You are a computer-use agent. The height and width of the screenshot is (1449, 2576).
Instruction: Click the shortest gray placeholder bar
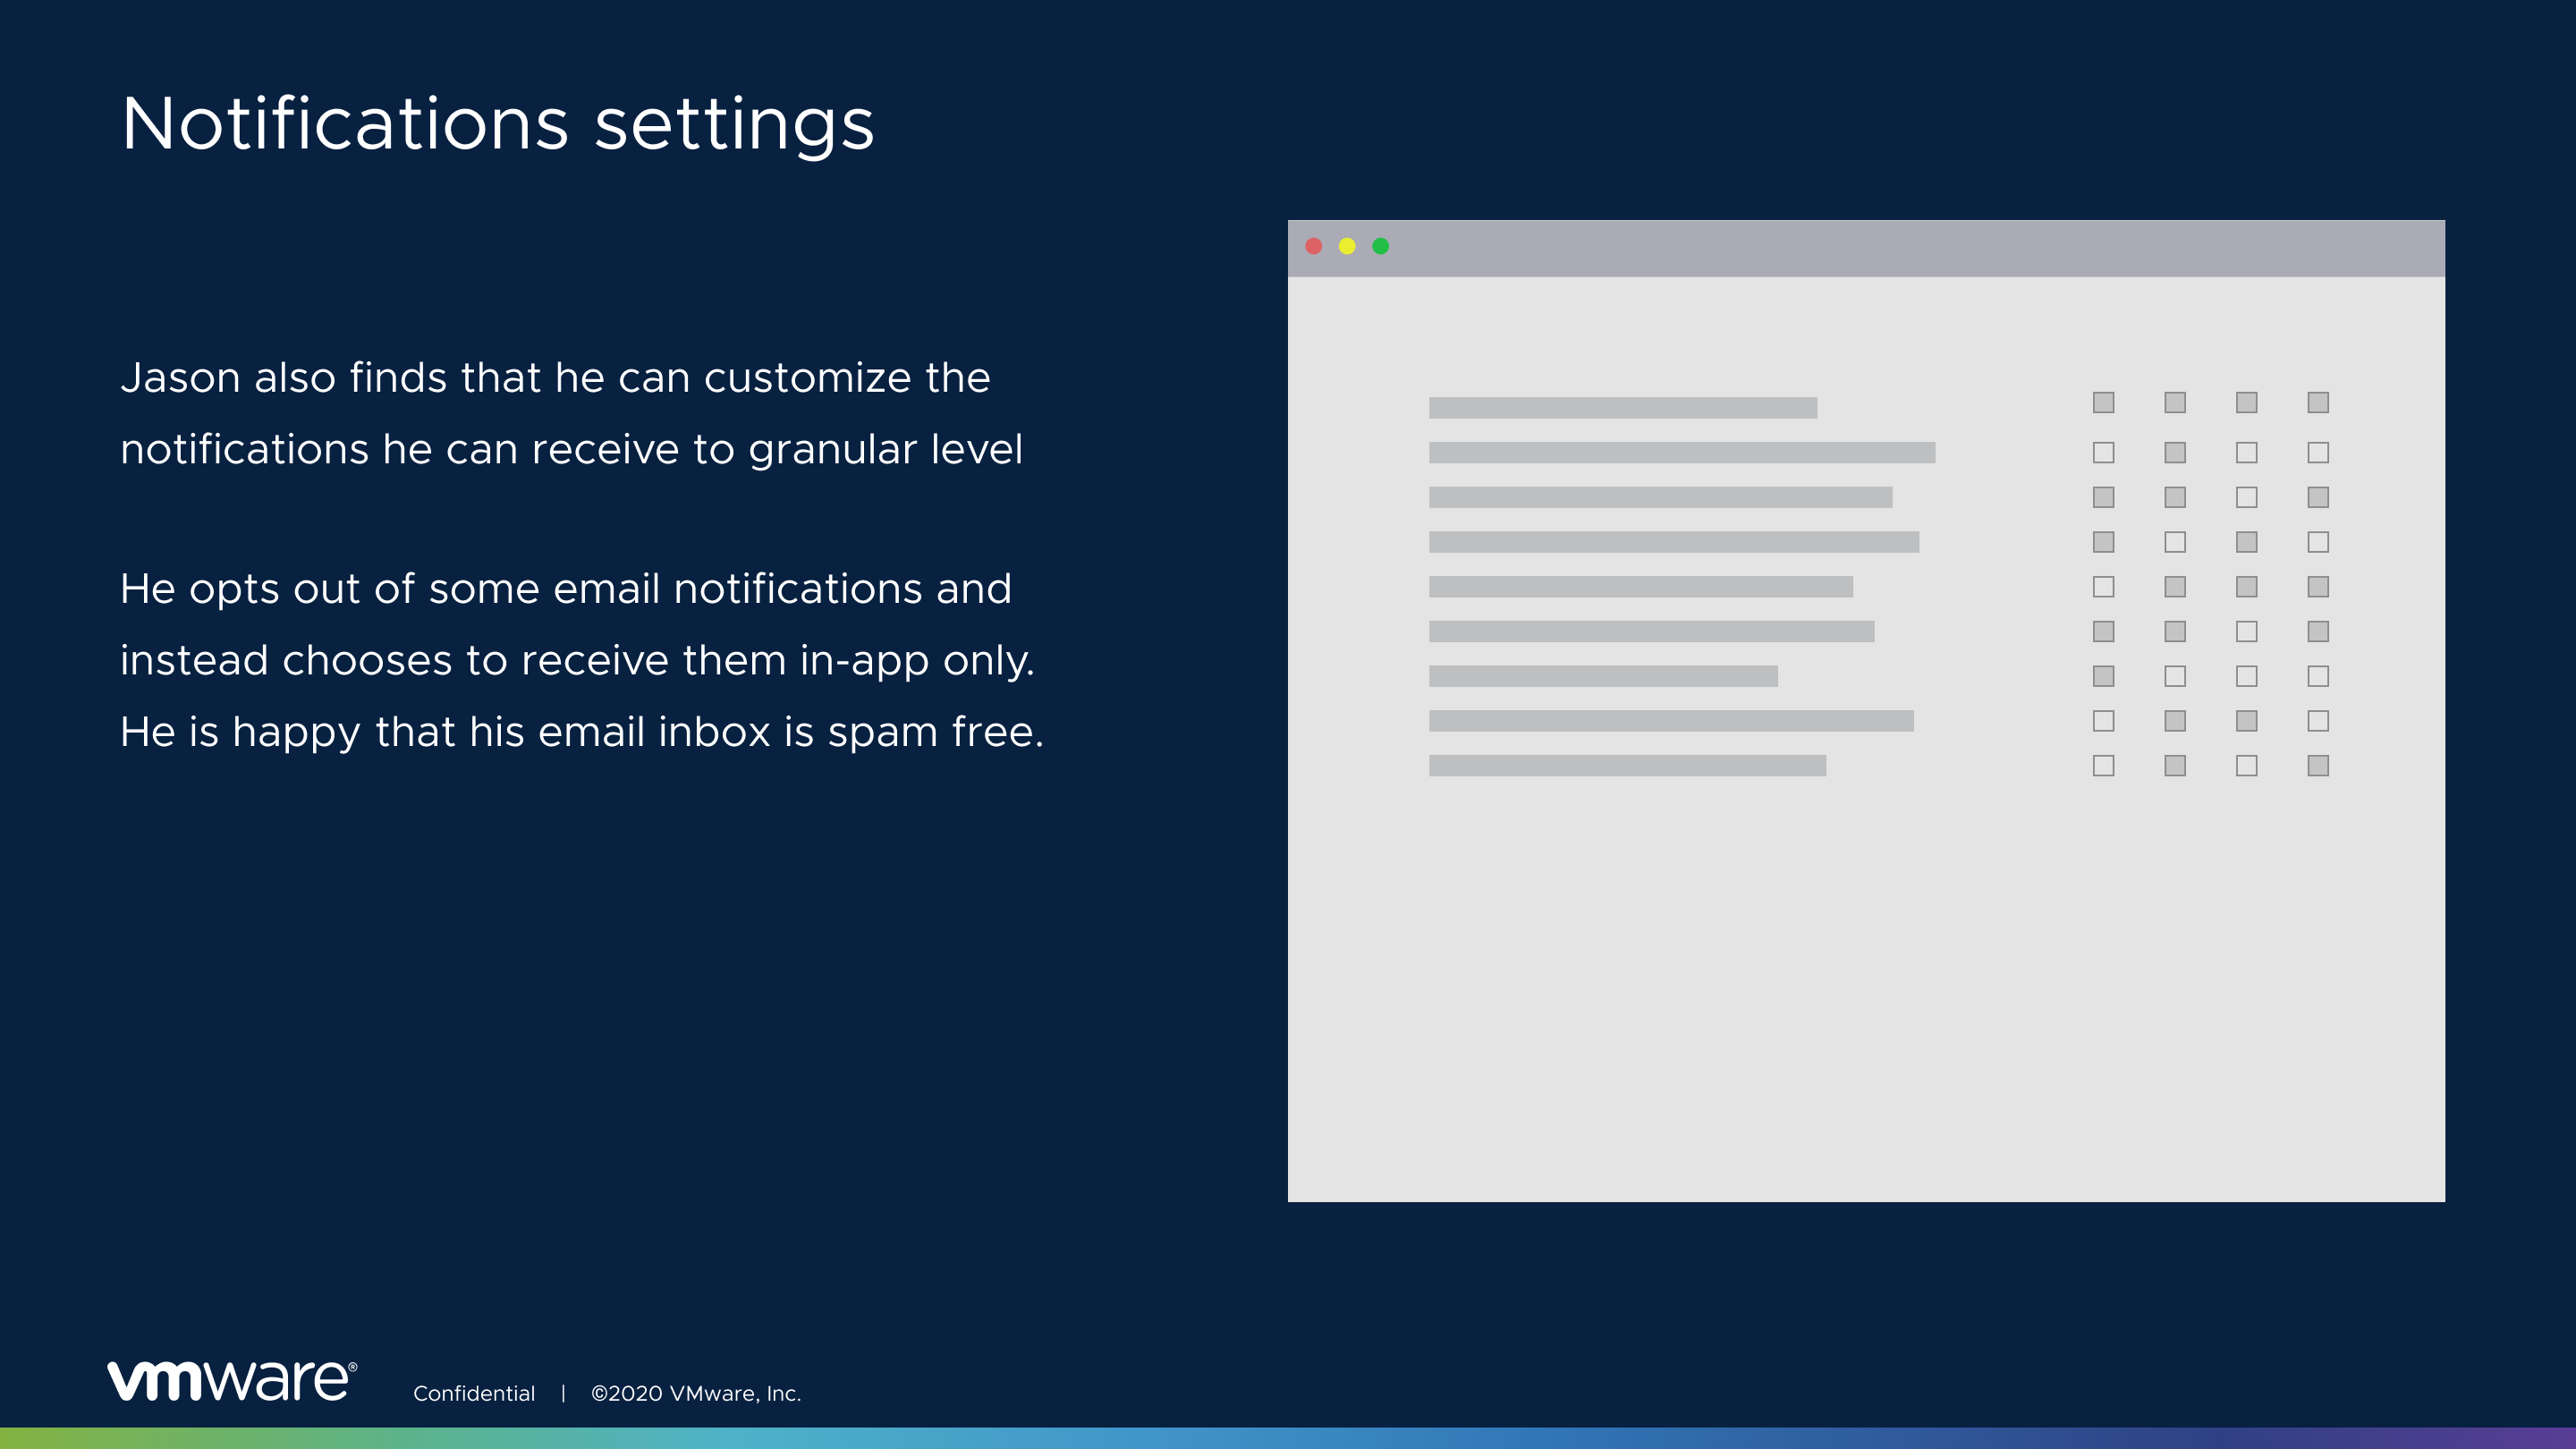tap(1603, 677)
